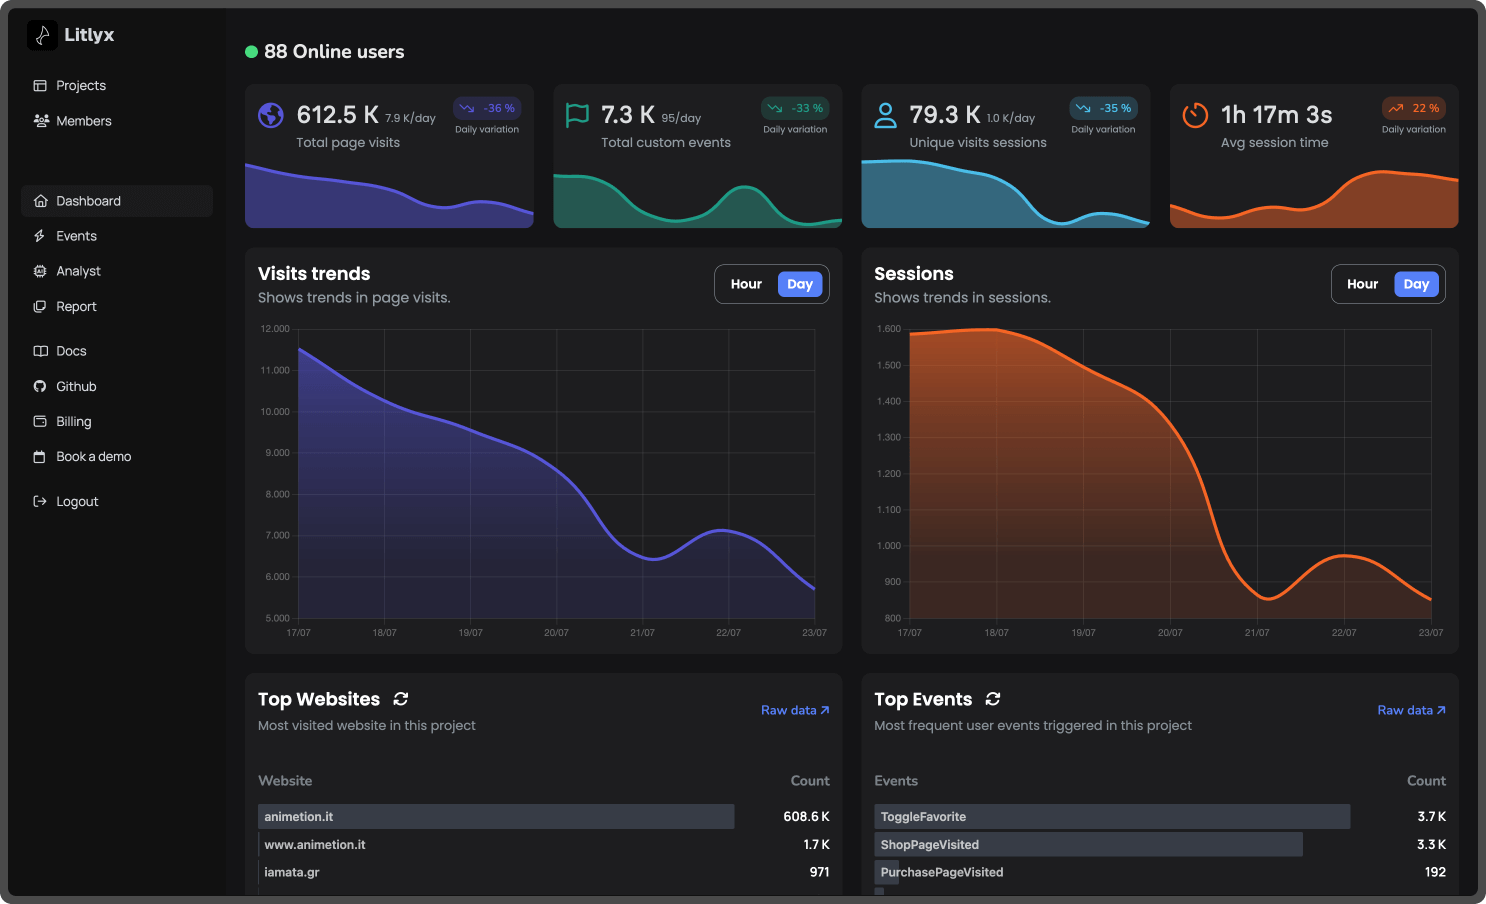Open Raw data link for Top Events
1486x904 pixels.
pos(1410,710)
